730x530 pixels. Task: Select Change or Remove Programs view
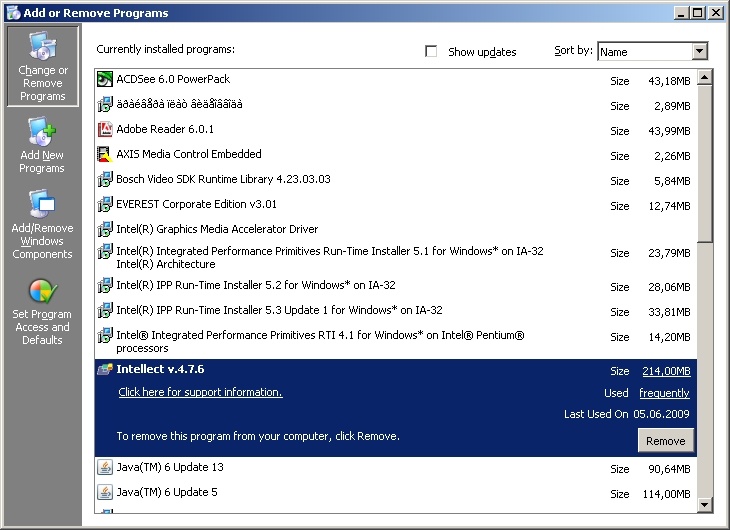(x=42, y=67)
